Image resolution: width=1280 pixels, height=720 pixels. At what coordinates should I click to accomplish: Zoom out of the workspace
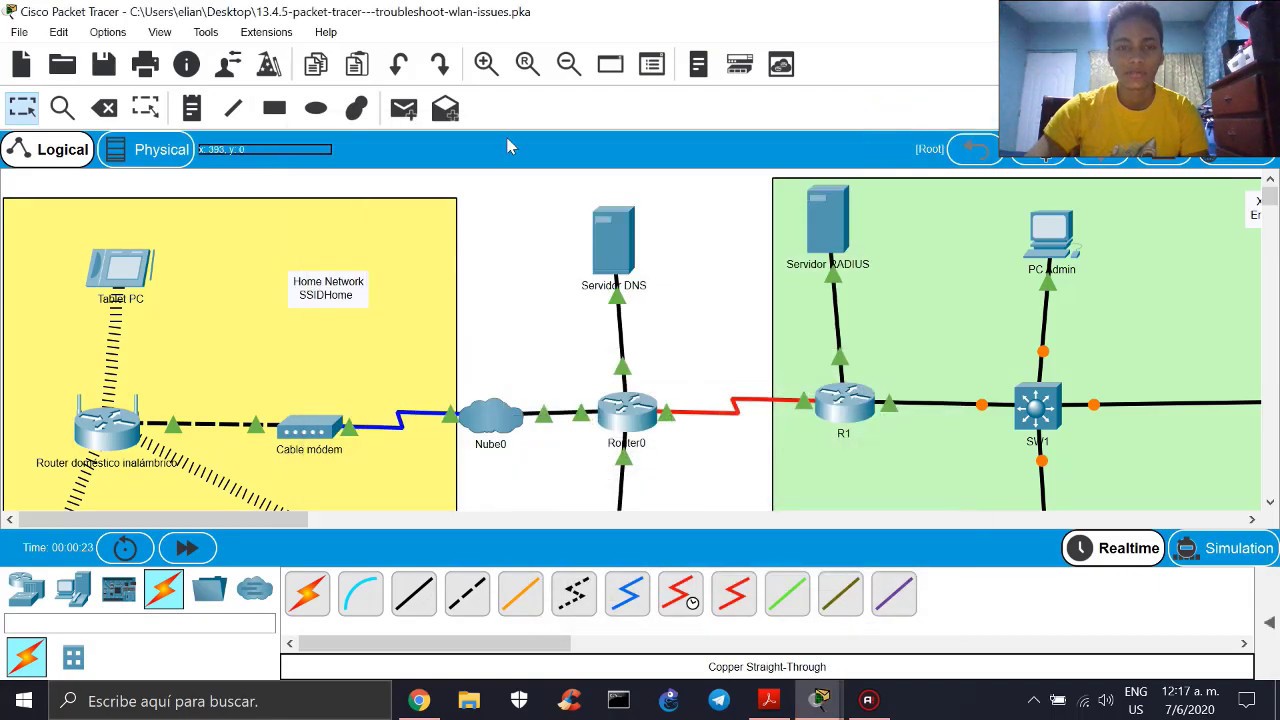coord(569,65)
